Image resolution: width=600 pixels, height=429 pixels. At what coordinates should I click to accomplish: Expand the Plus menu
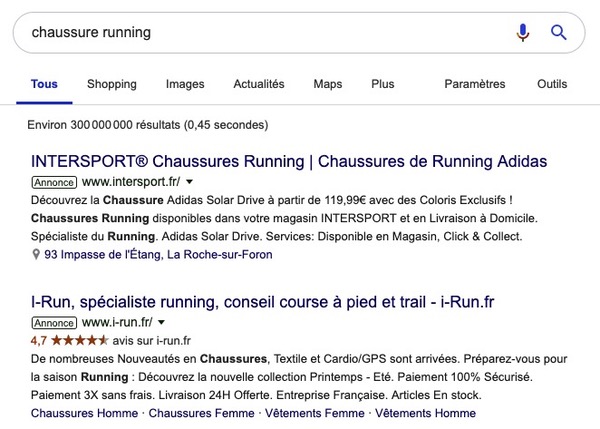382,84
